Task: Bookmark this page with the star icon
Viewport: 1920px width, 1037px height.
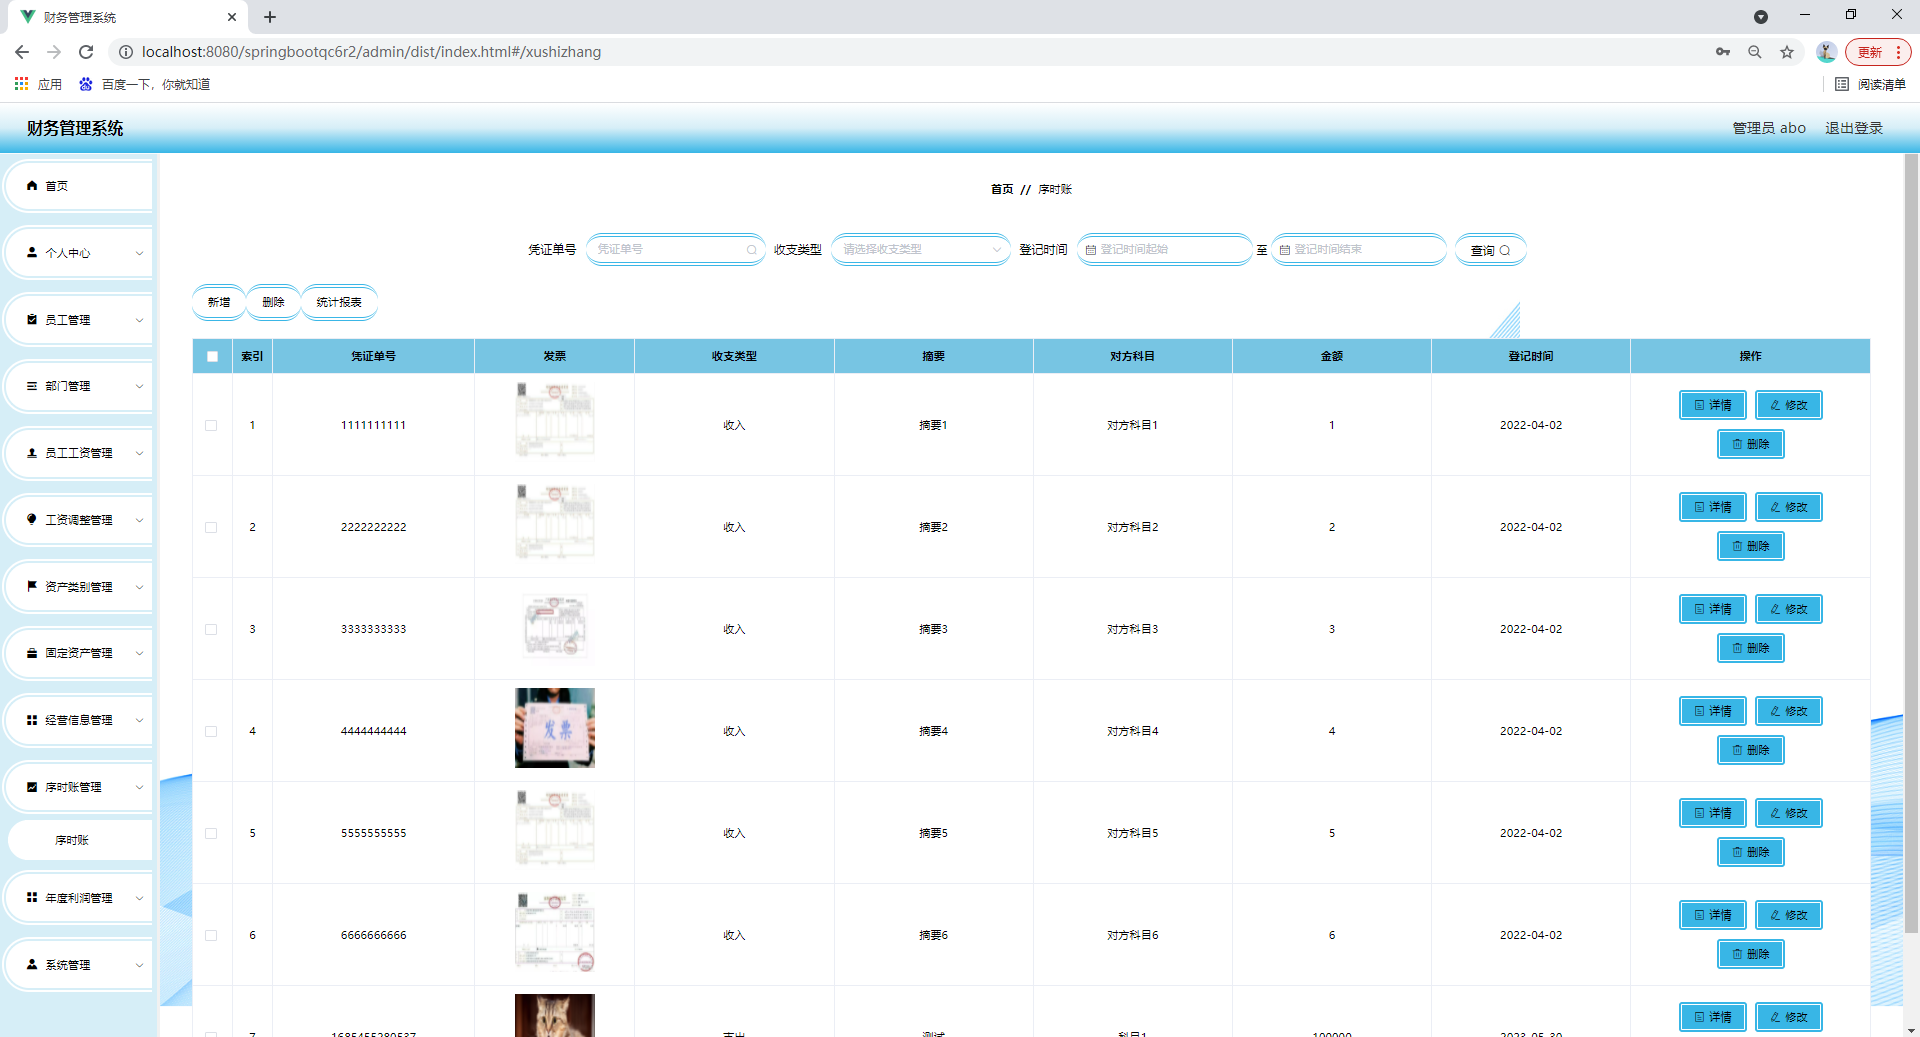Action: coord(1787,52)
